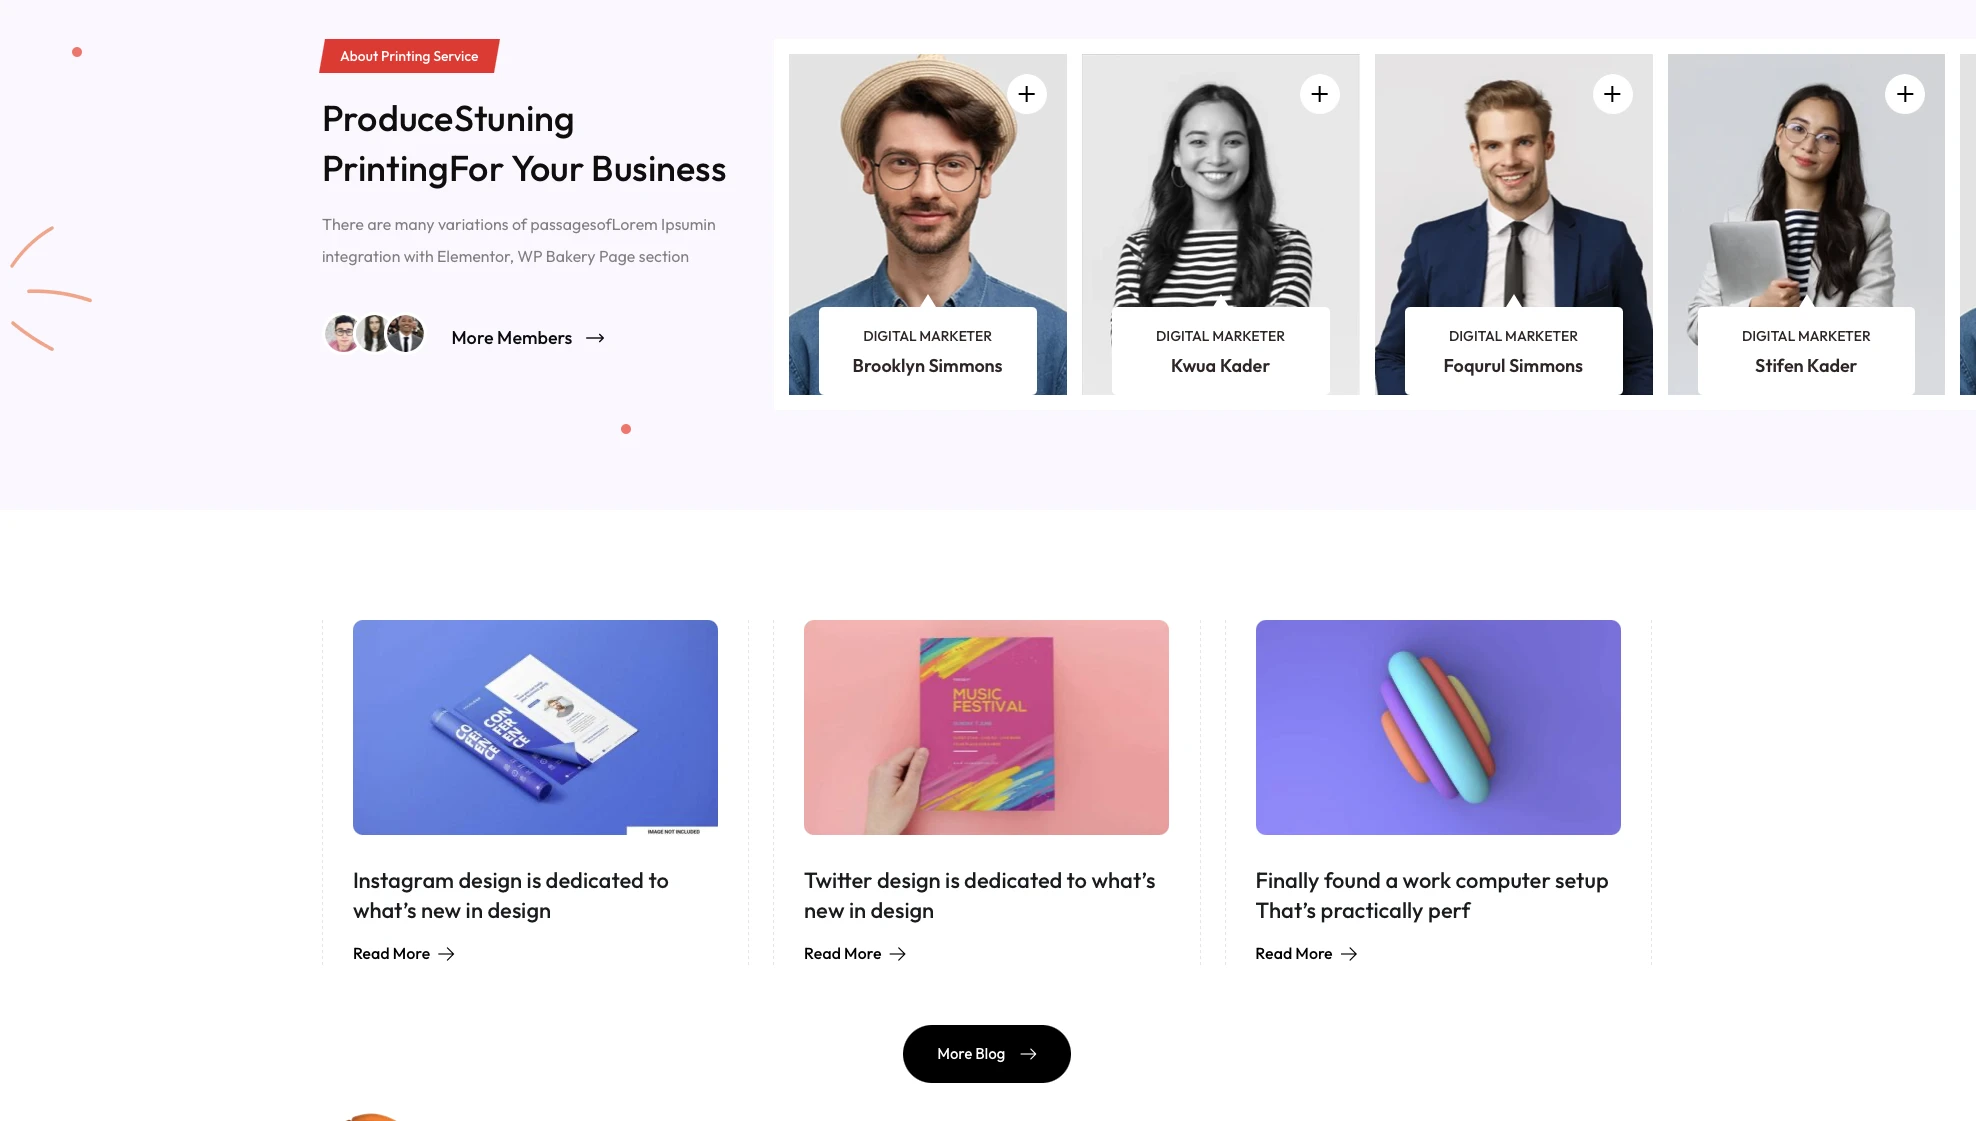Click the member avatars group
Viewport: 1976px width, 1121px height.
tap(374, 334)
